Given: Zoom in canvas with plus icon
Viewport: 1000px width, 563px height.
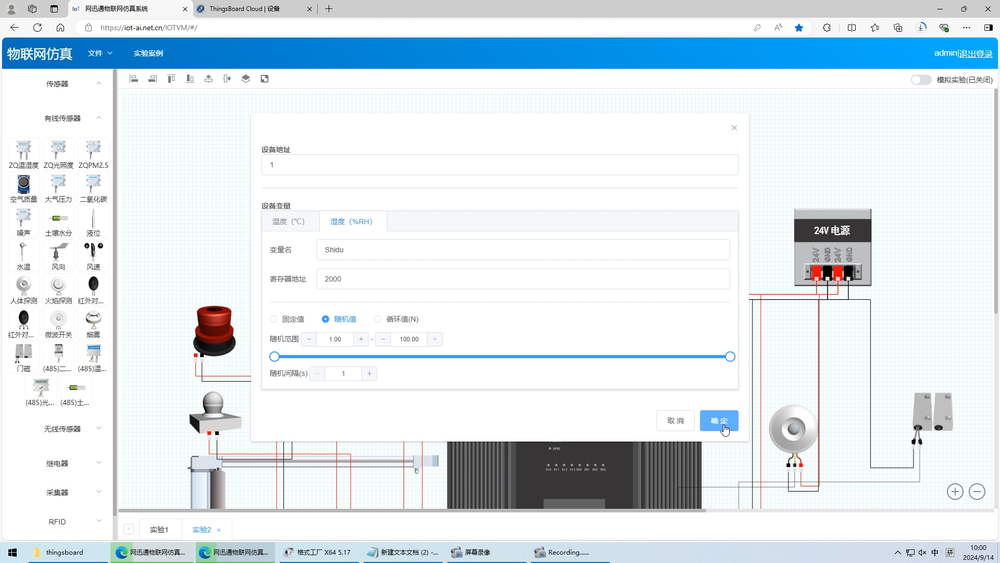Looking at the screenshot, I should point(955,491).
